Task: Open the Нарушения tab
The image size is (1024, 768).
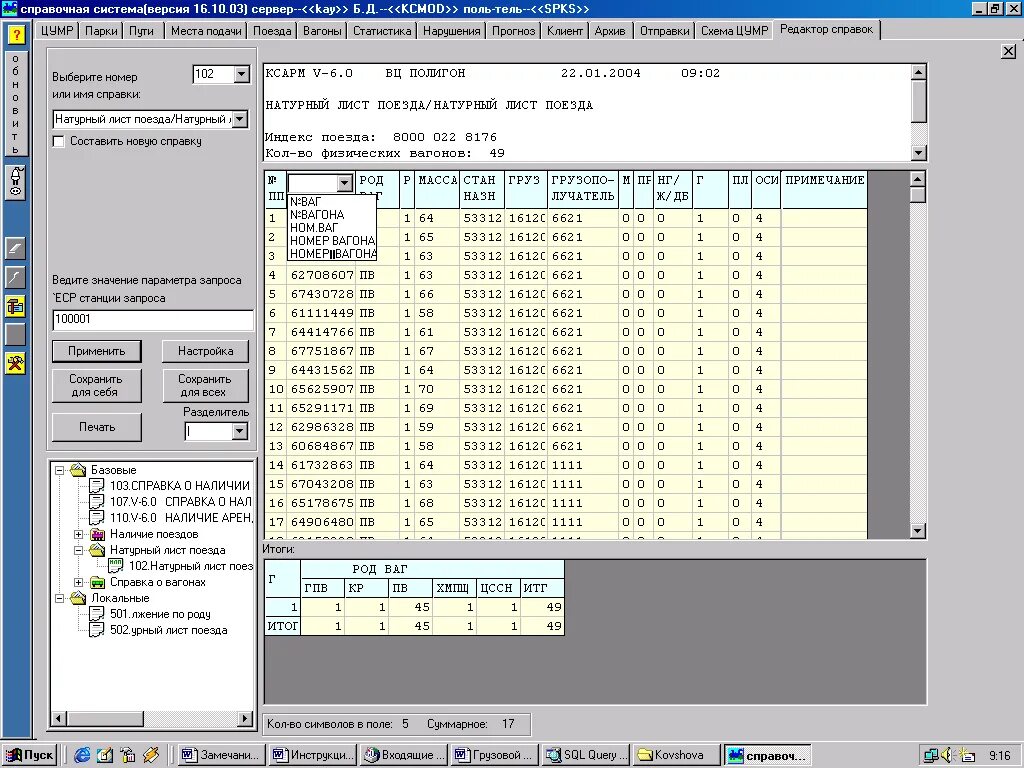Action: tap(451, 31)
